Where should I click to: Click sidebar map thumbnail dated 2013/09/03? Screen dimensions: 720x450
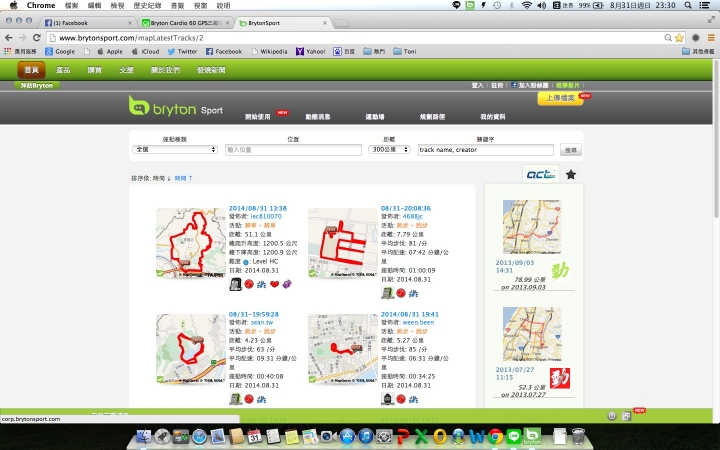[532, 227]
